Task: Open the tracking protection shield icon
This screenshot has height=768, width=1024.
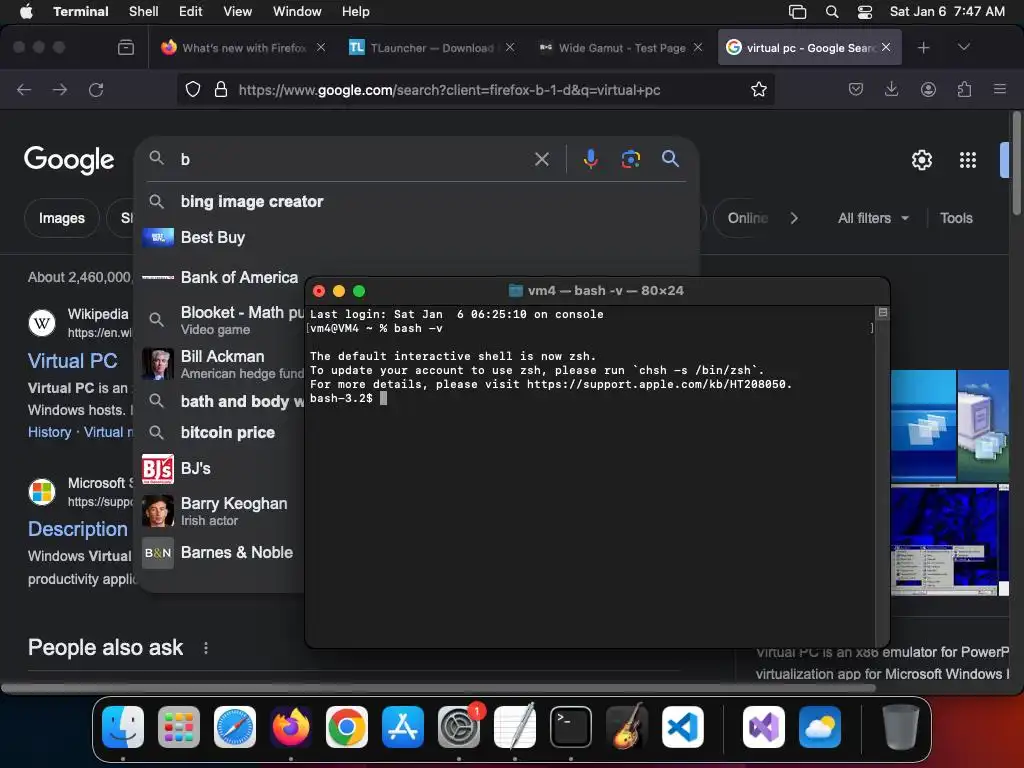Action: [x=193, y=89]
